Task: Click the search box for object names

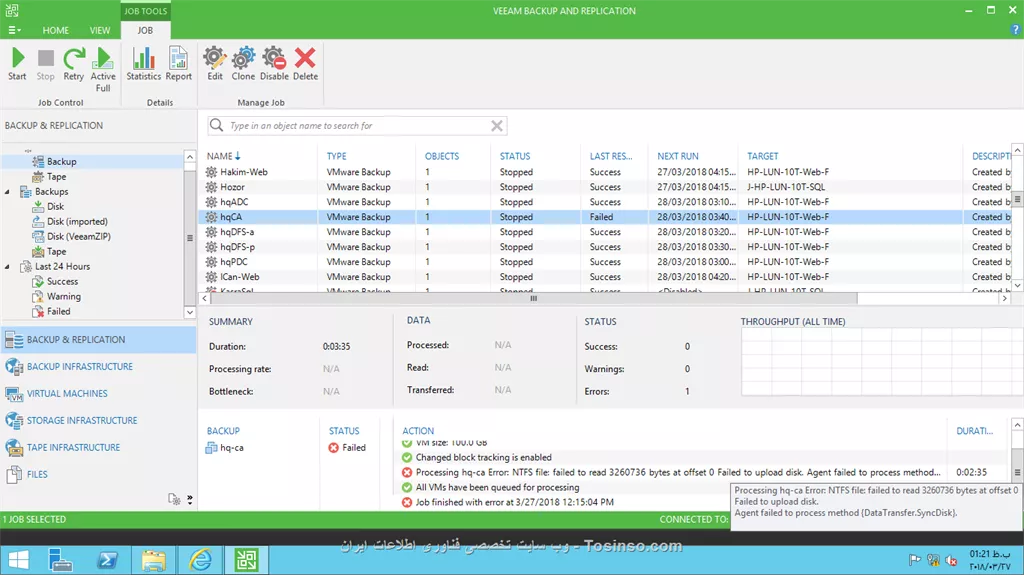Action: pos(357,125)
